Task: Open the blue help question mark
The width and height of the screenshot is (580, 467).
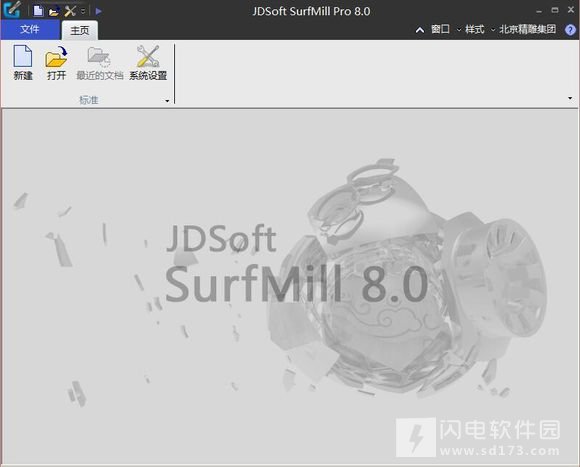Action: tap(570, 30)
